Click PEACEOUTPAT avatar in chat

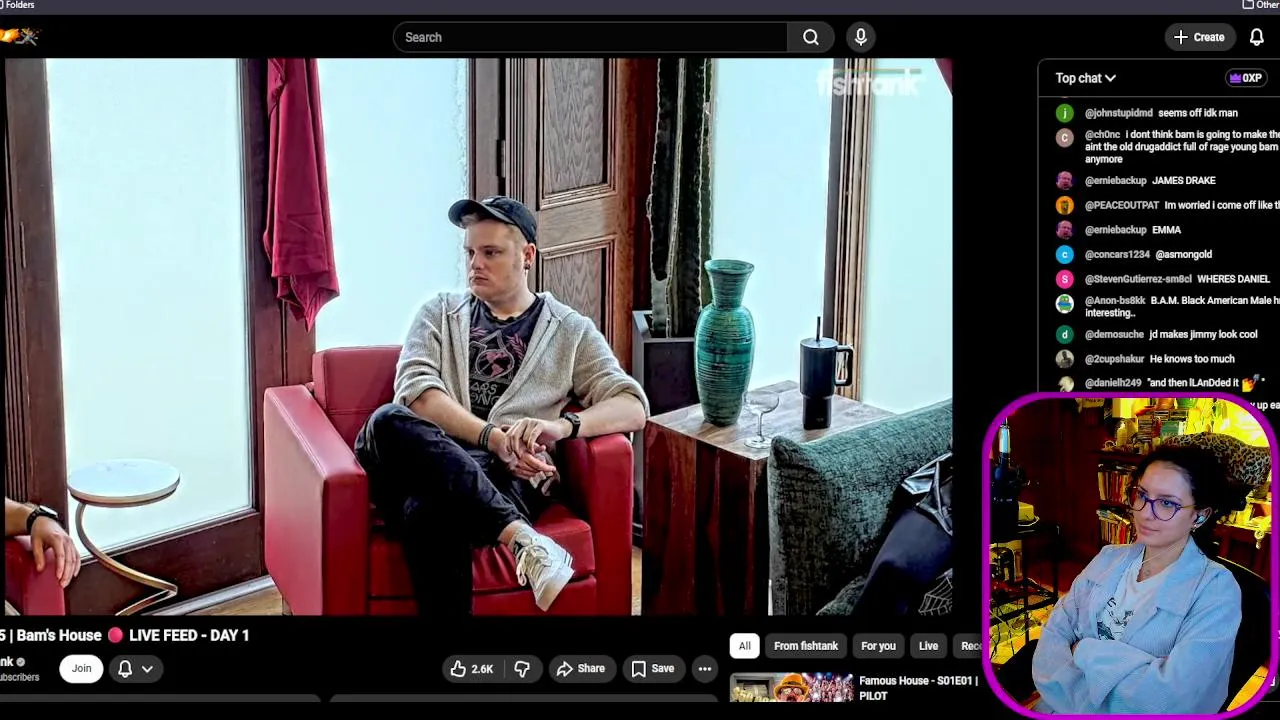(x=1064, y=205)
